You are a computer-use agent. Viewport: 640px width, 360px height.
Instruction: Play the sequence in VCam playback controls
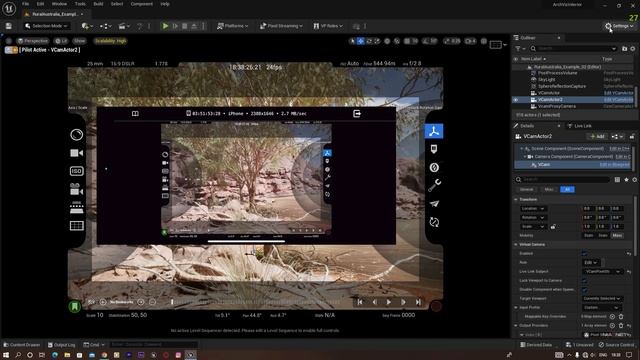pos(389,302)
